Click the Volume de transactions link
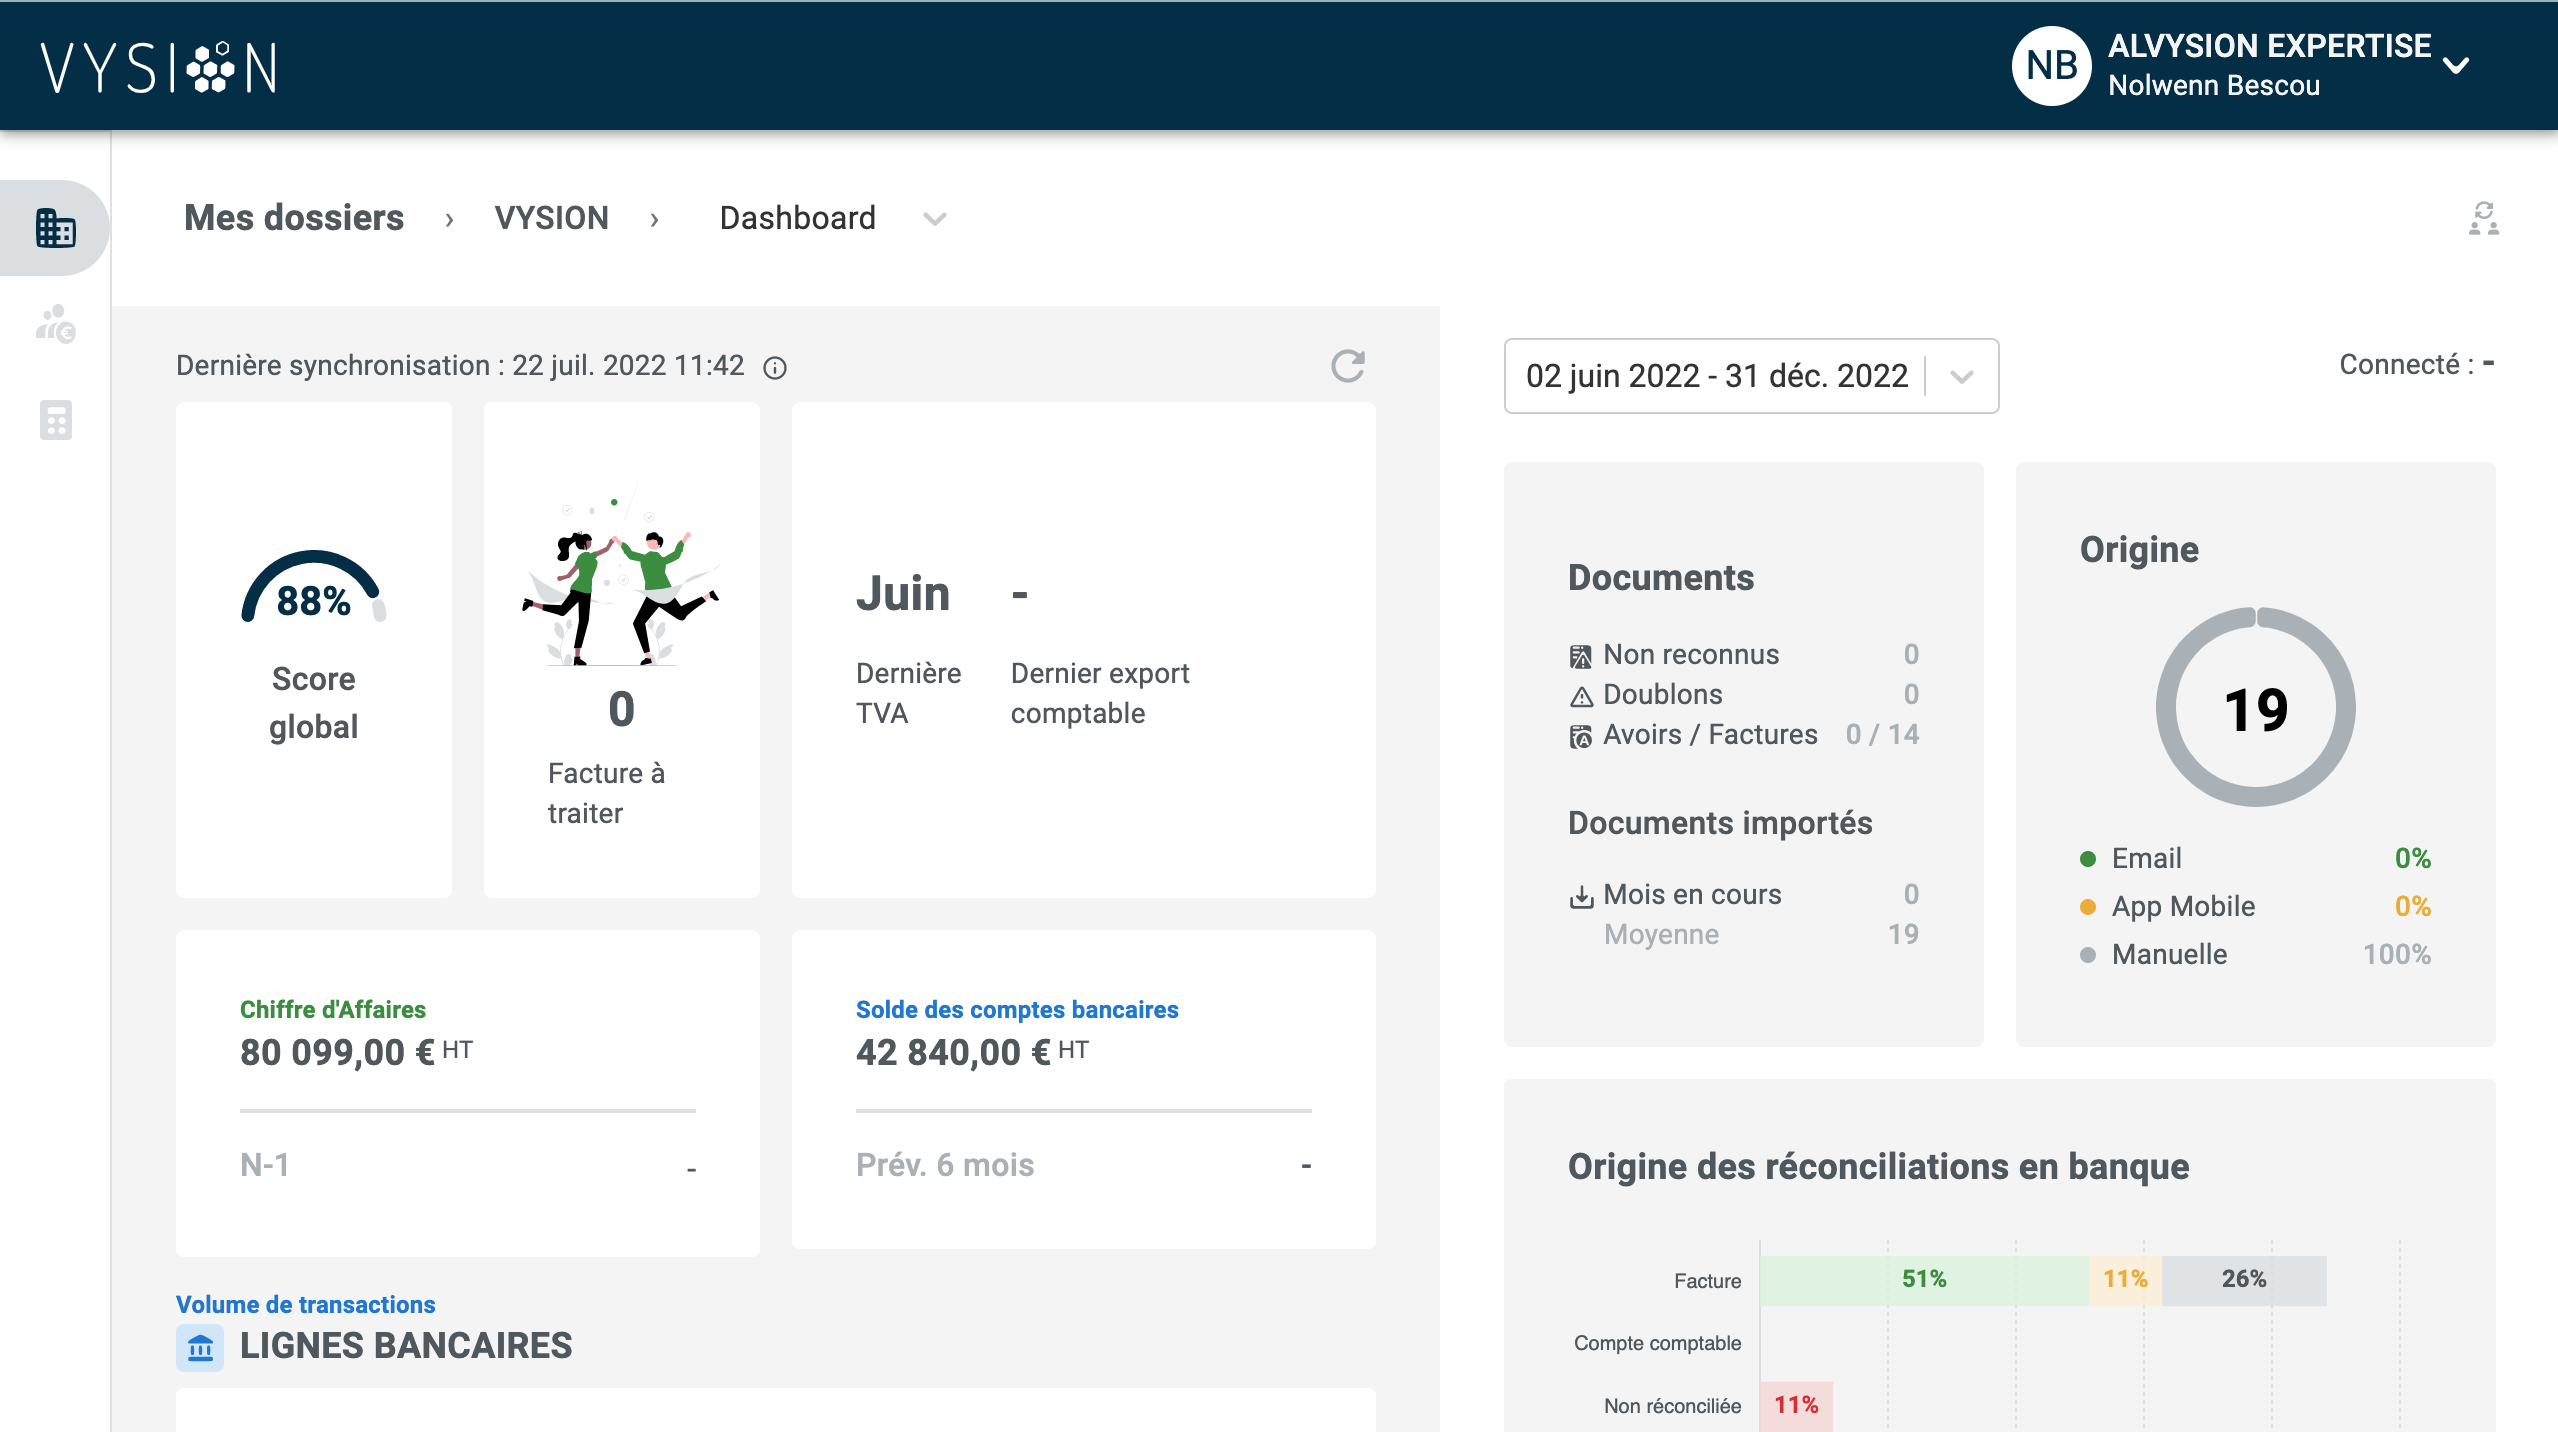 tap(306, 1304)
